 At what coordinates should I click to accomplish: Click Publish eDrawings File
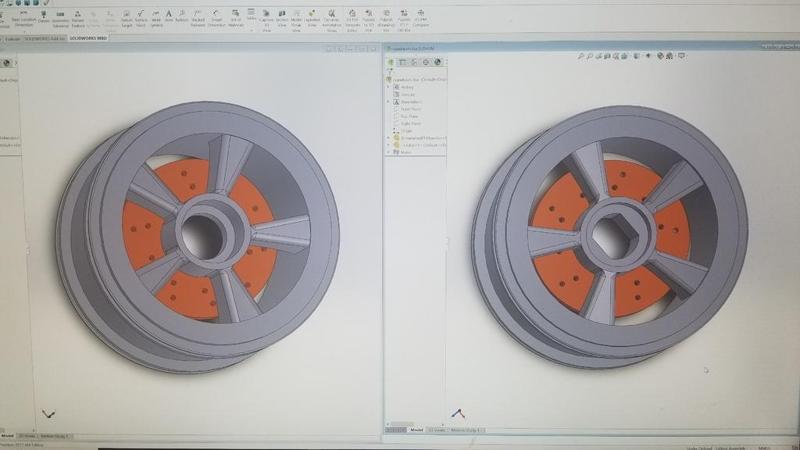coord(386,21)
